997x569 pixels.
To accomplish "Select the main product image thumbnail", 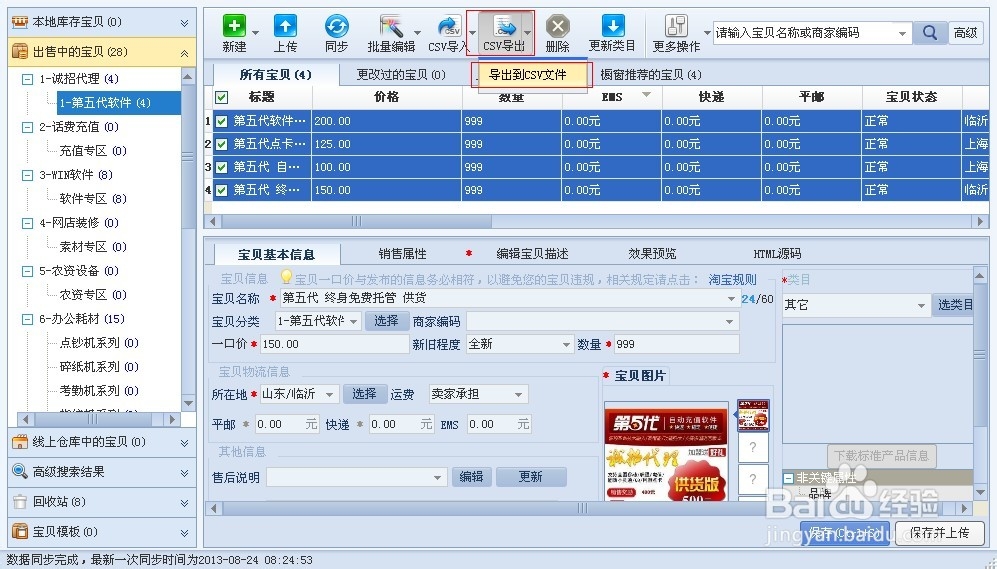I will point(666,451).
